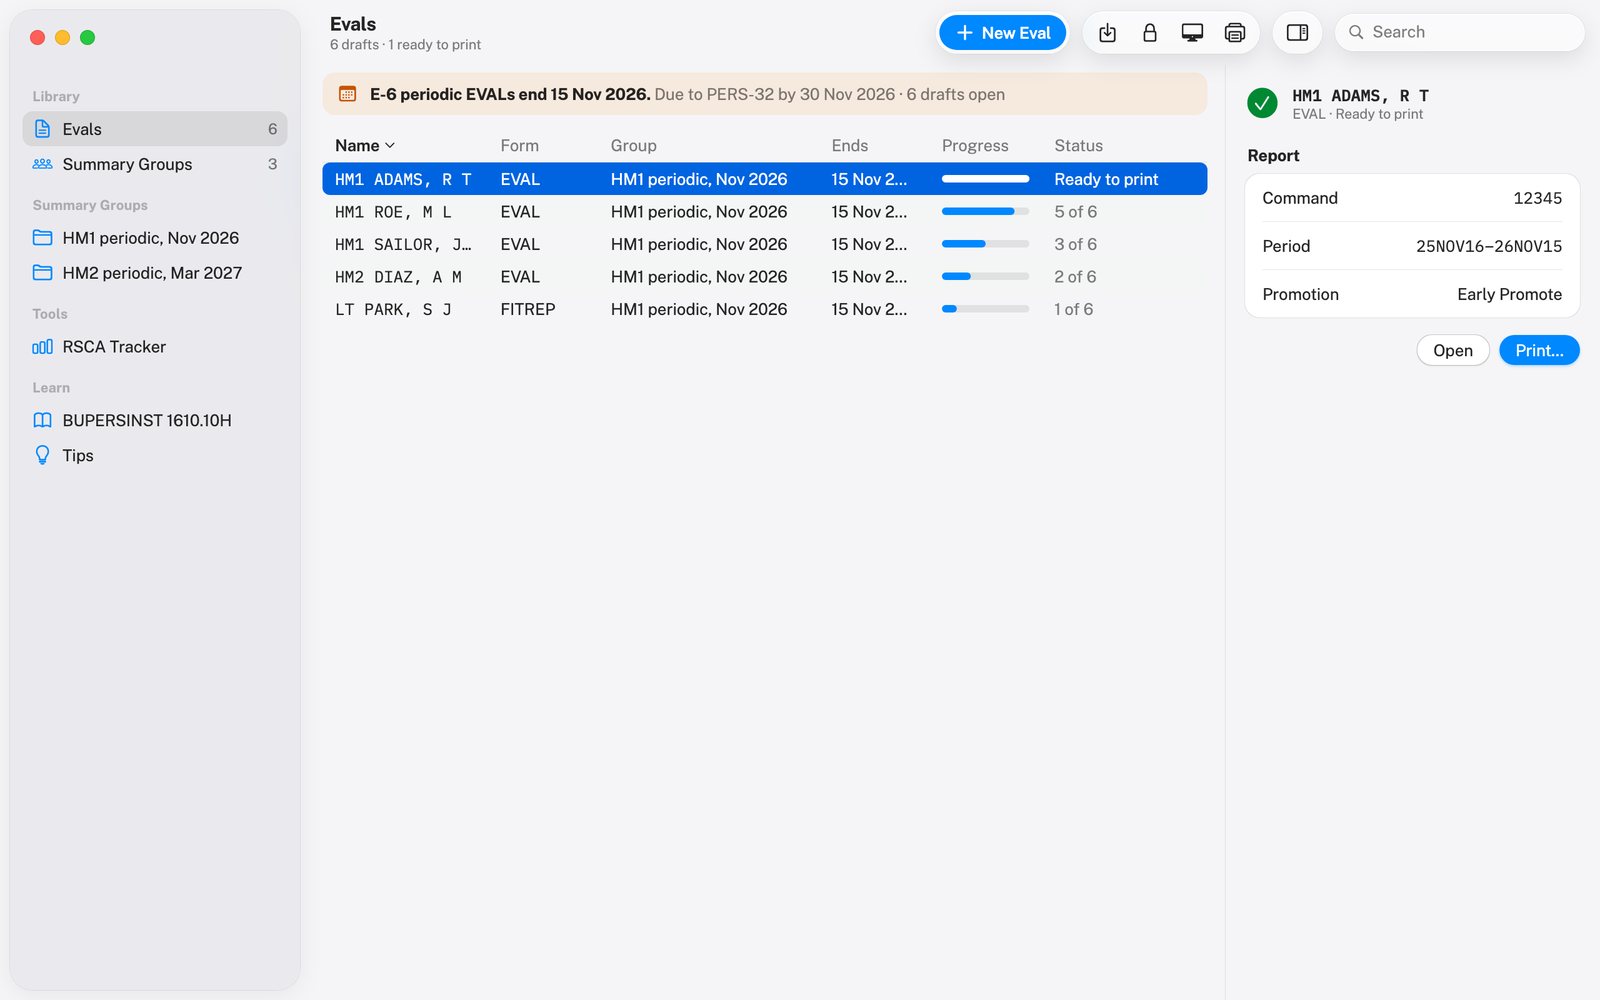Image resolution: width=1600 pixels, height=1000 pixels.
Task: Click the display monitor toolbar icon
Action: pos(1192,33)
